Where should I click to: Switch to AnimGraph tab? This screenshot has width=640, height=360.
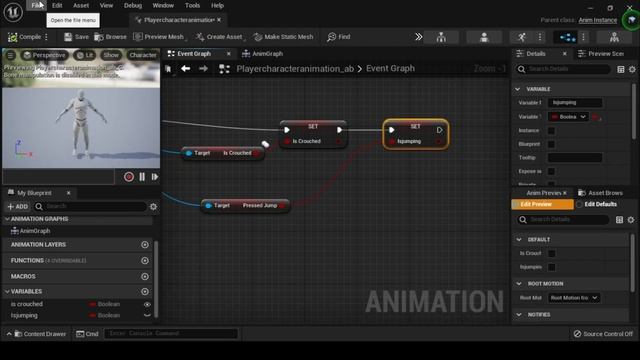[262, 53]
